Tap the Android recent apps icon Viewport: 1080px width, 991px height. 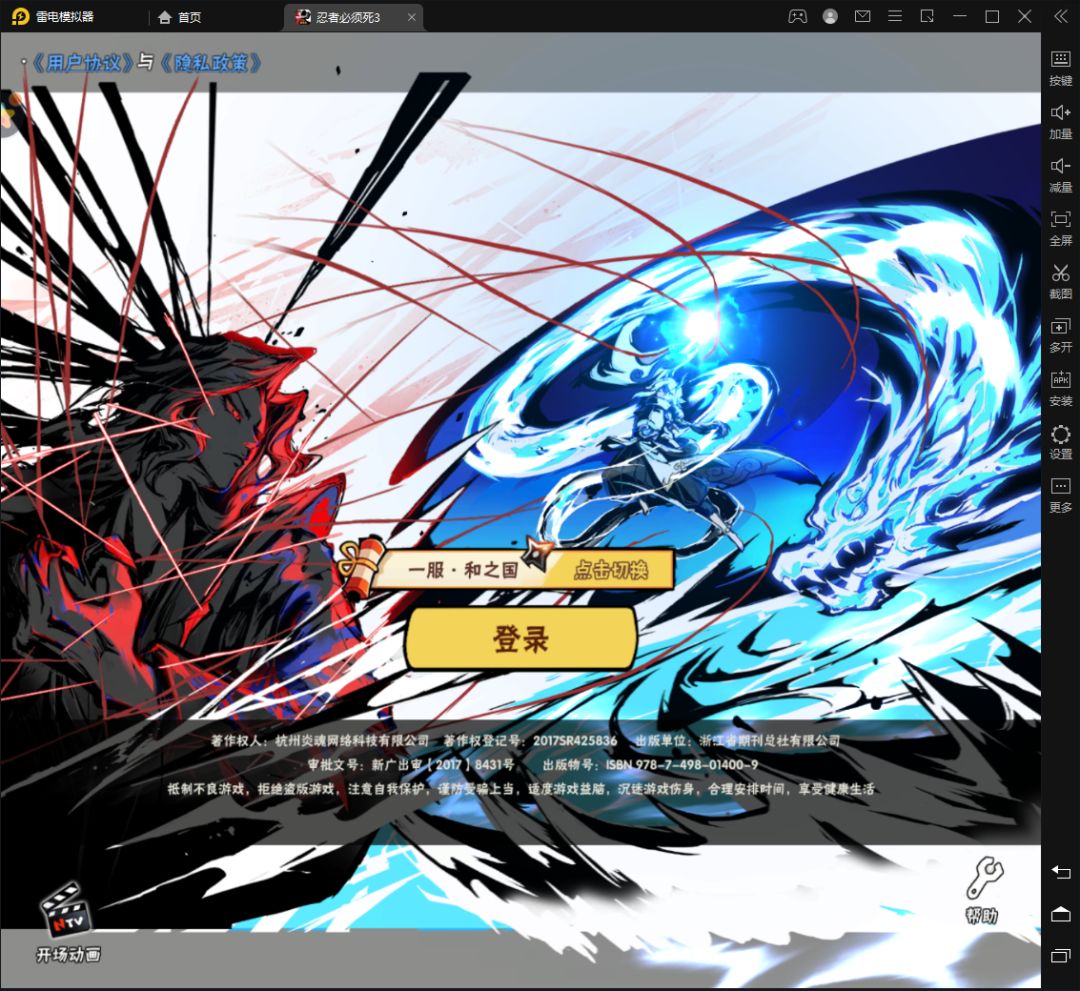pyautogui.click(x=1060, y=955)
